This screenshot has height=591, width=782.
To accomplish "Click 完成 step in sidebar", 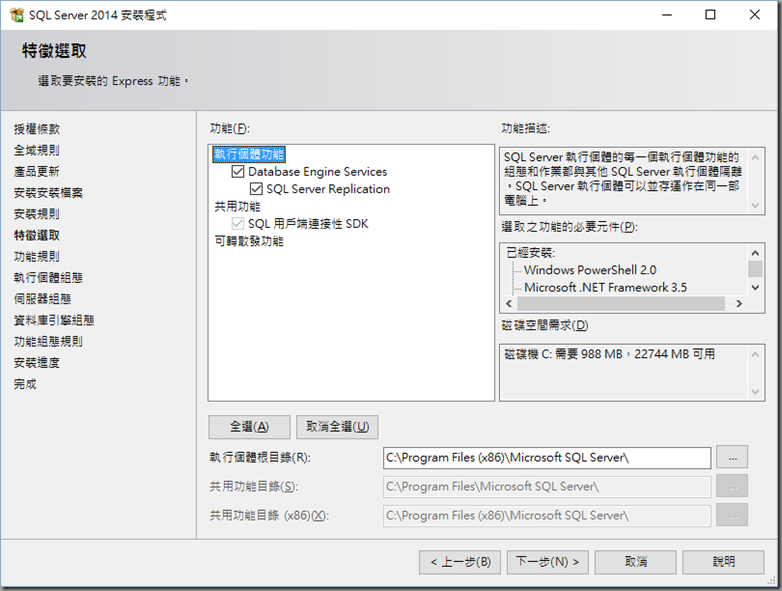I will [25, 384].
